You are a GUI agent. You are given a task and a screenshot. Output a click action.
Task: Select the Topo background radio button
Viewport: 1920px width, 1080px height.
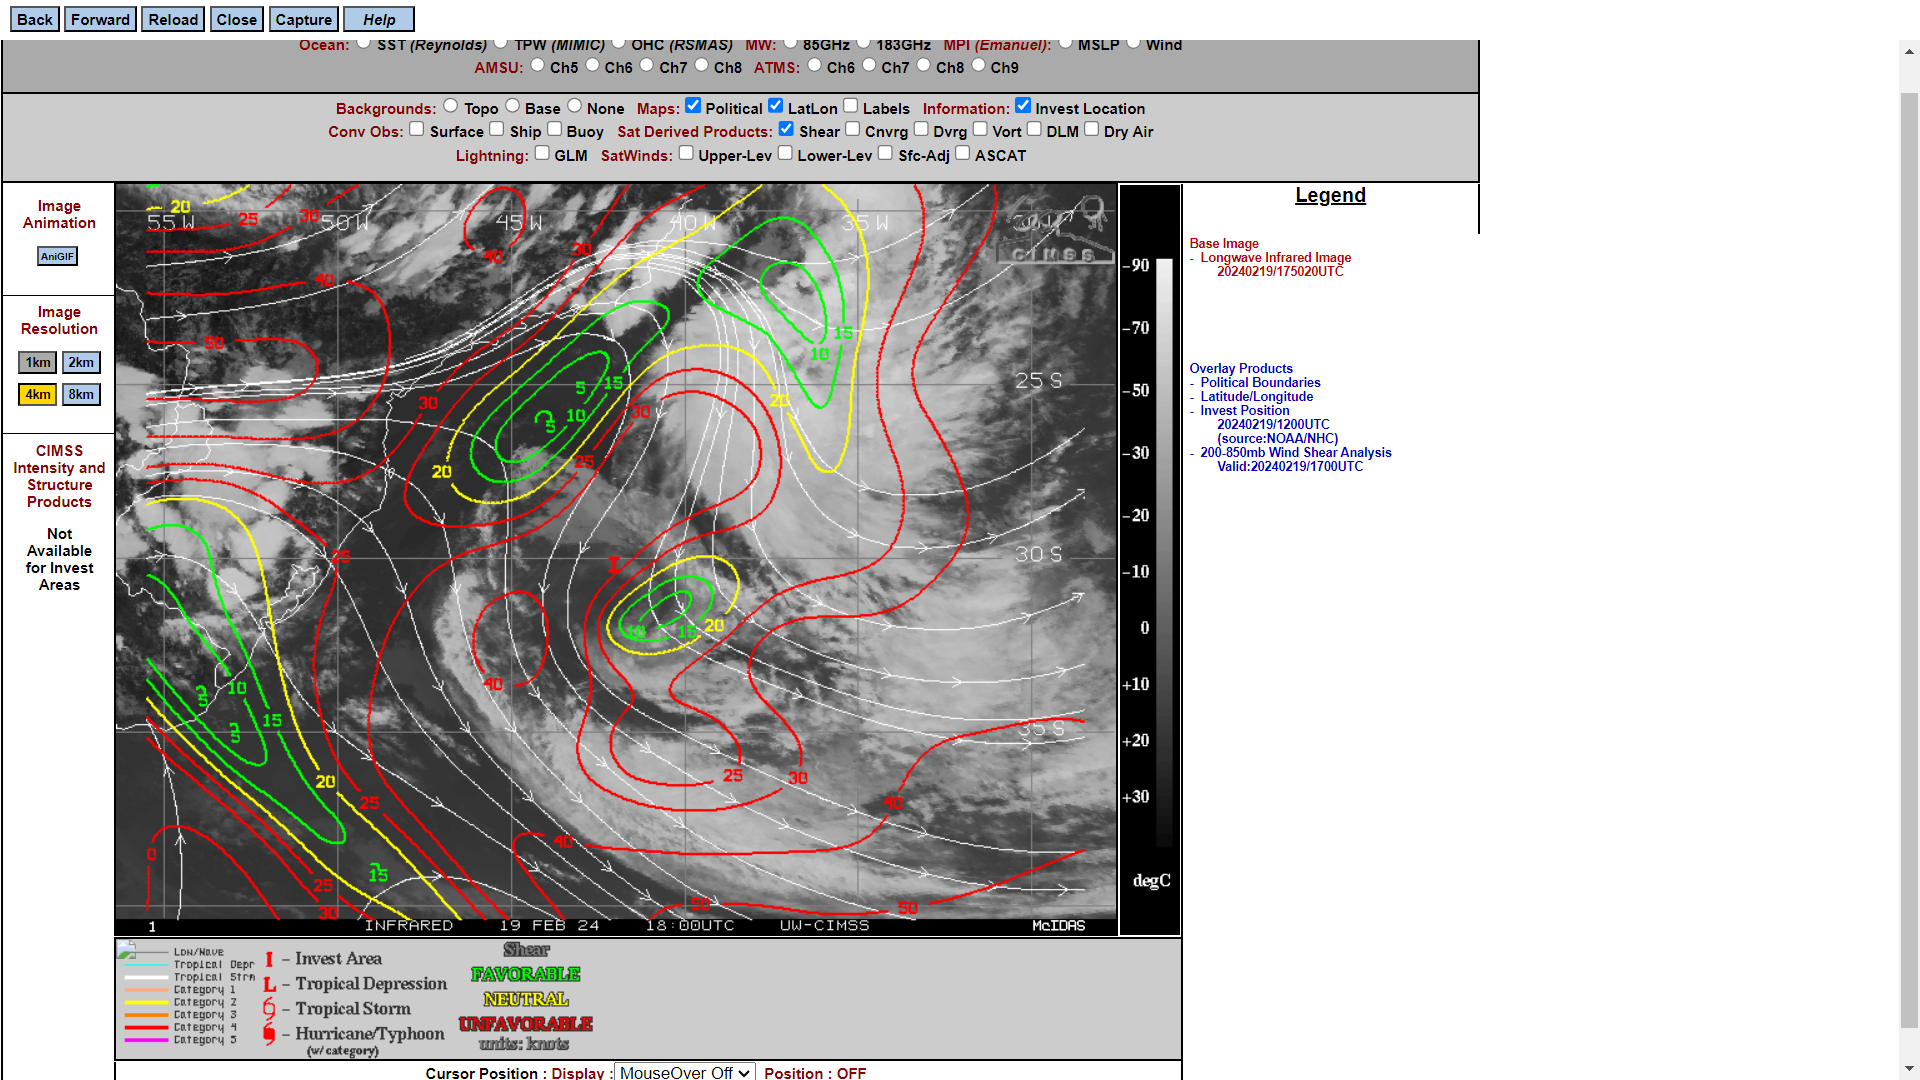pos(451,106)
